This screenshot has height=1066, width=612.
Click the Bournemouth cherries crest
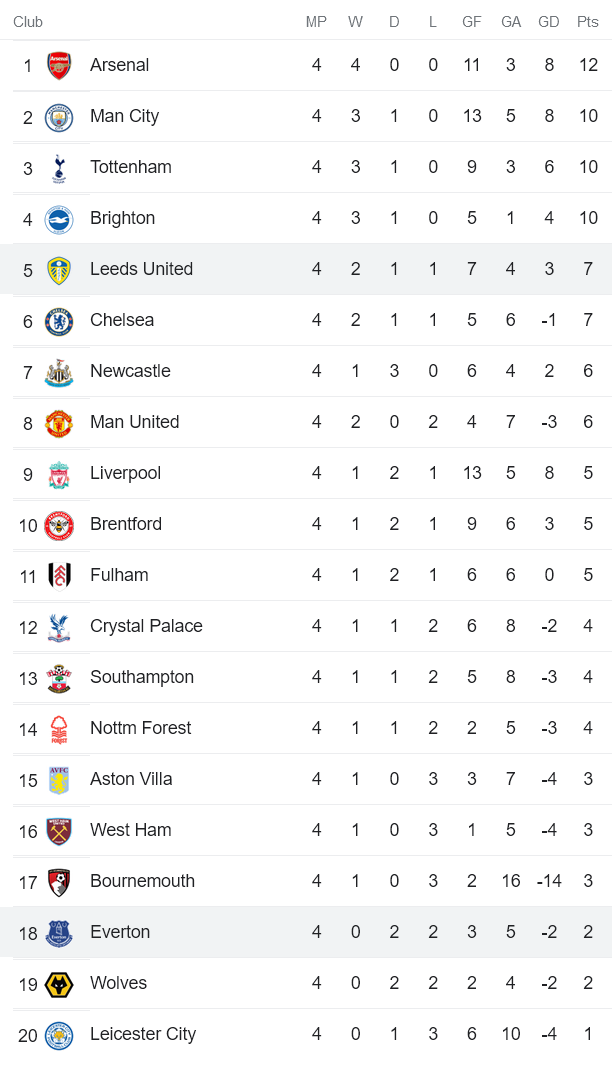click(58, 881)
